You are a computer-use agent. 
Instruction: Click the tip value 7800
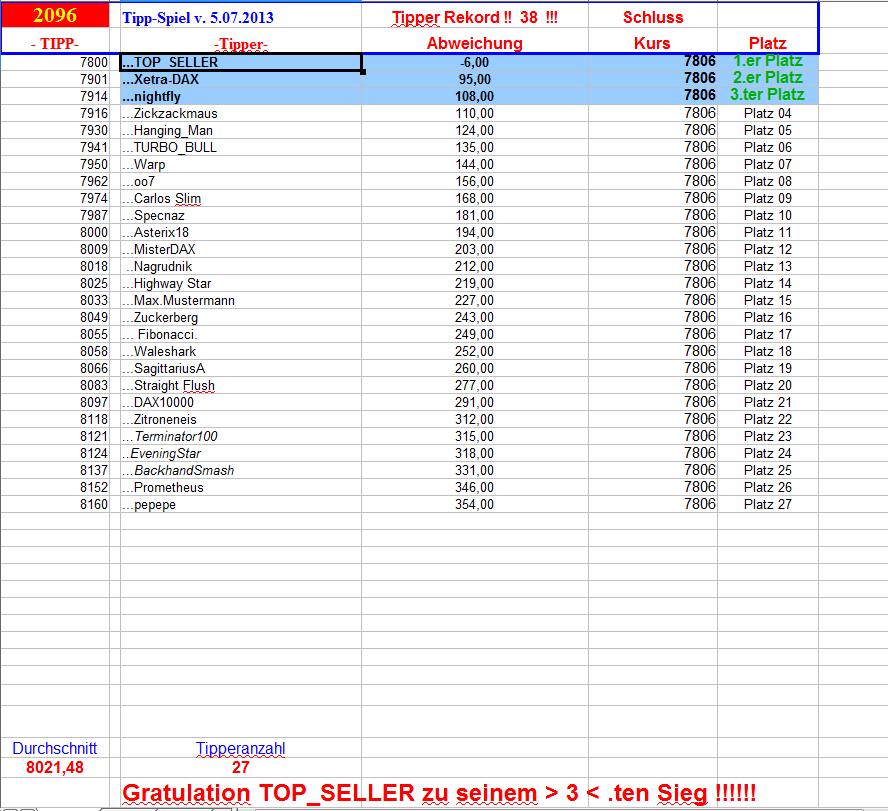tap(93, 62)
